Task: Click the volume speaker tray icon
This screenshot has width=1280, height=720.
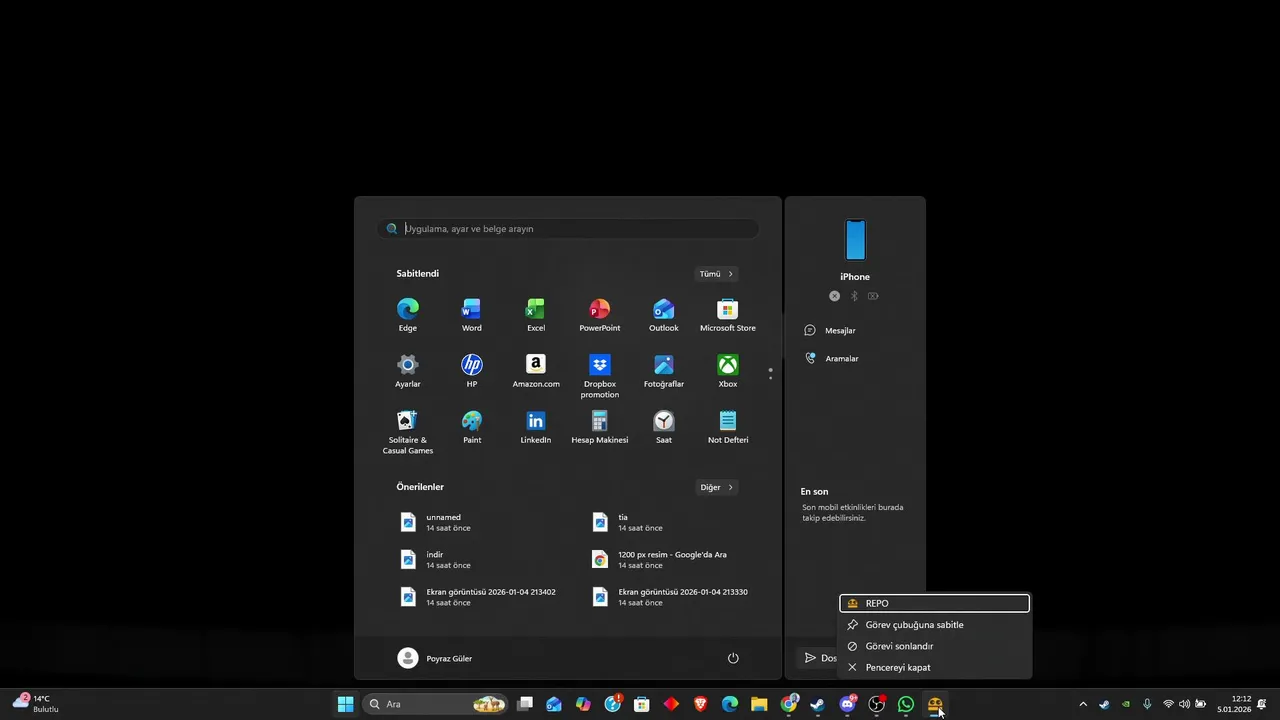Action: click(1184, 704)
